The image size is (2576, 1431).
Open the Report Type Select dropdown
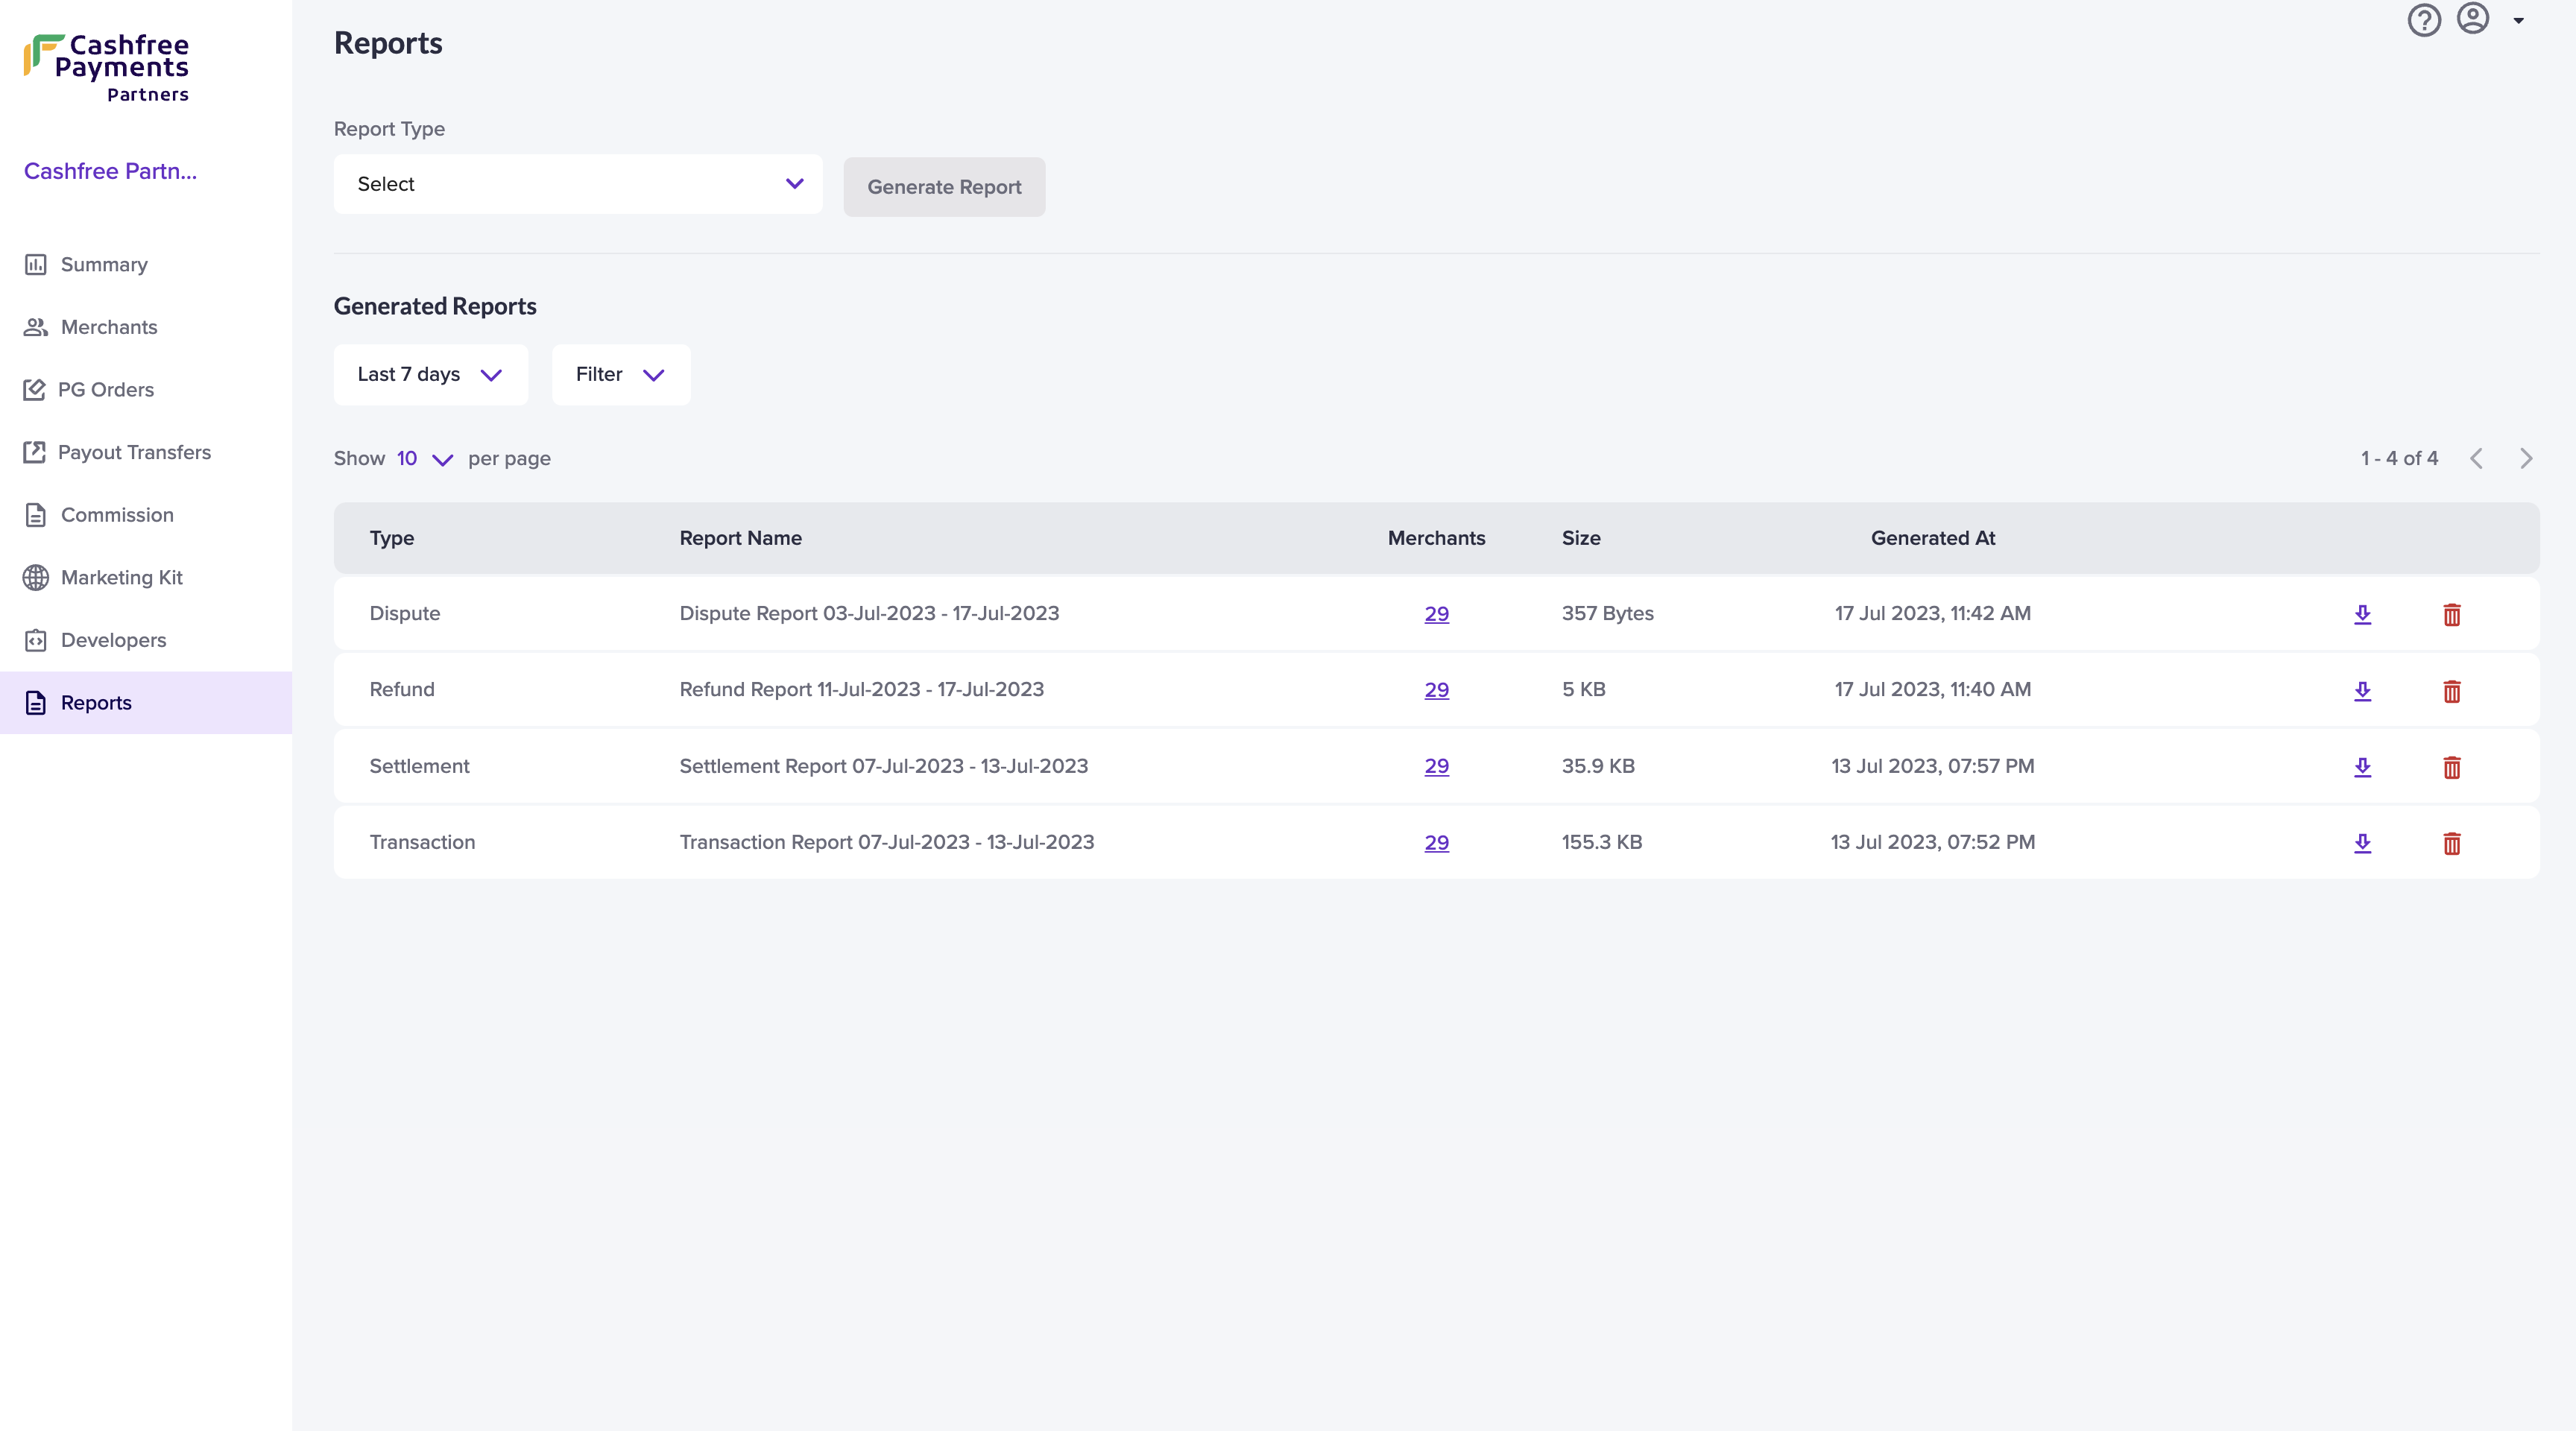click(578, 184)
